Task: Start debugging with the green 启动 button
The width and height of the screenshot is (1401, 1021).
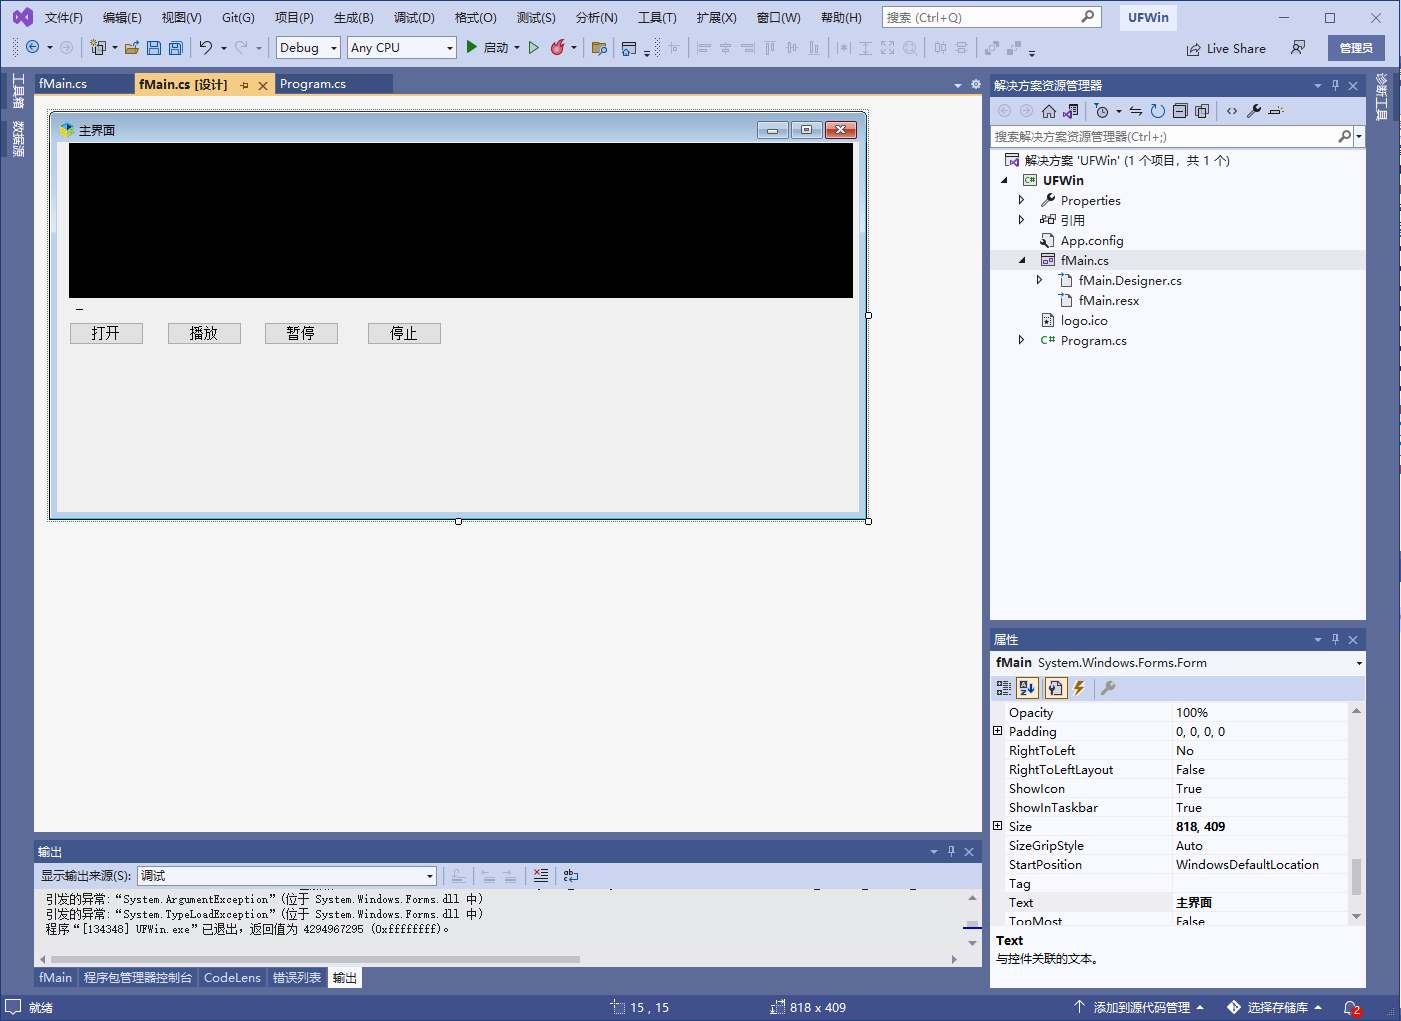Action: [486, 47]
